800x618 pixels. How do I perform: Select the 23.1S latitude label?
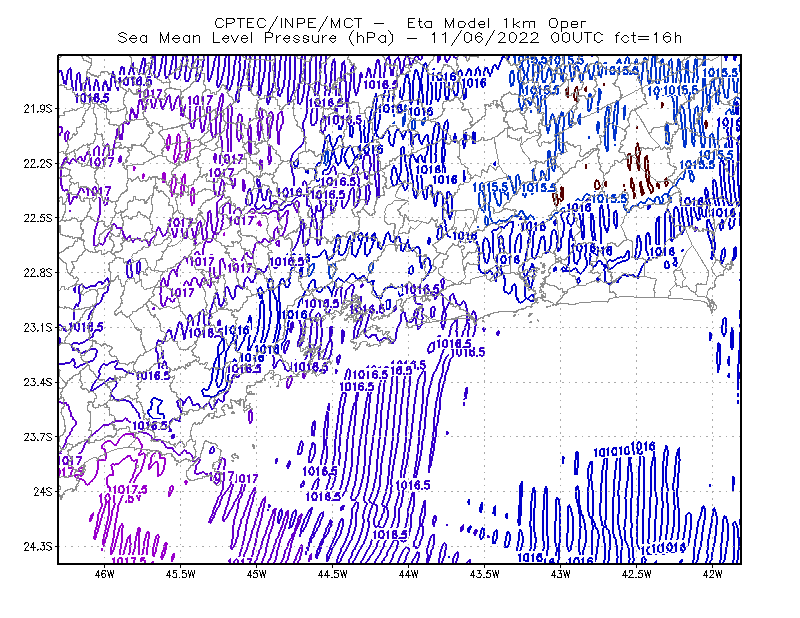click(38, 328)
